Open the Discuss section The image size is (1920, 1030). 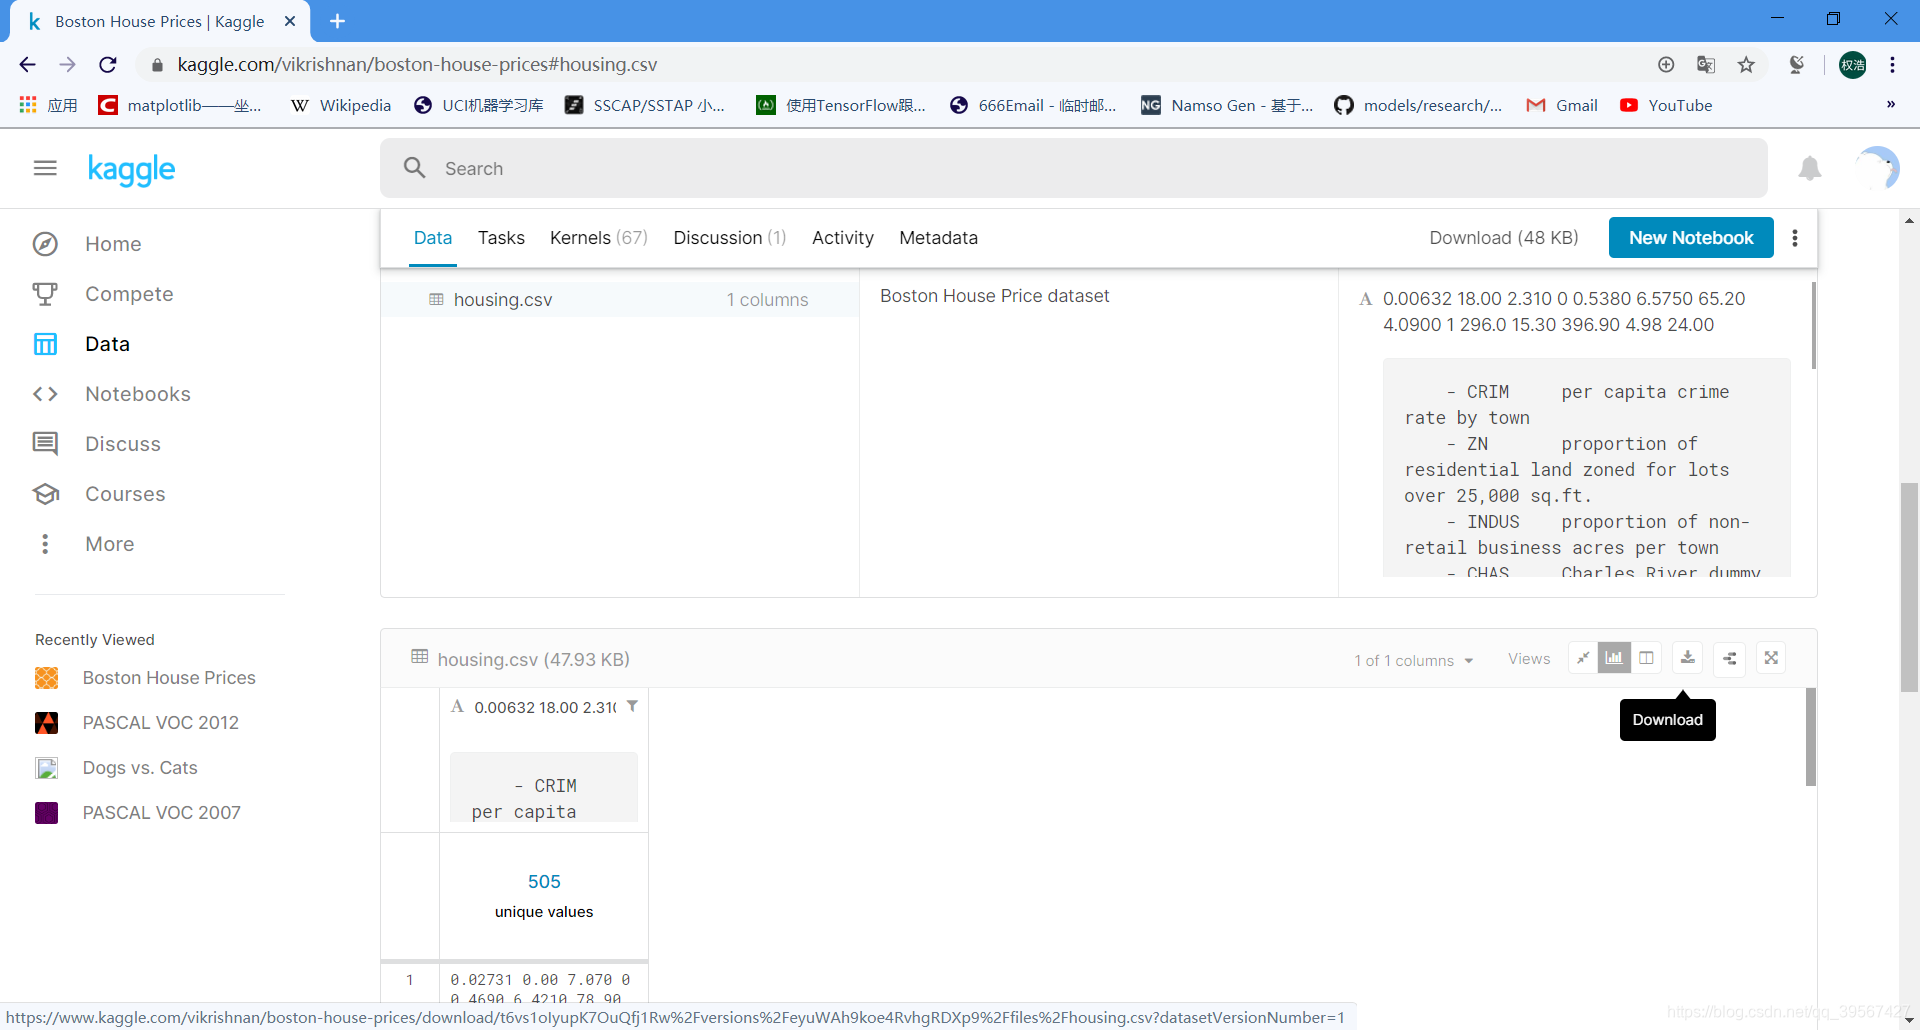click(121, 443)
